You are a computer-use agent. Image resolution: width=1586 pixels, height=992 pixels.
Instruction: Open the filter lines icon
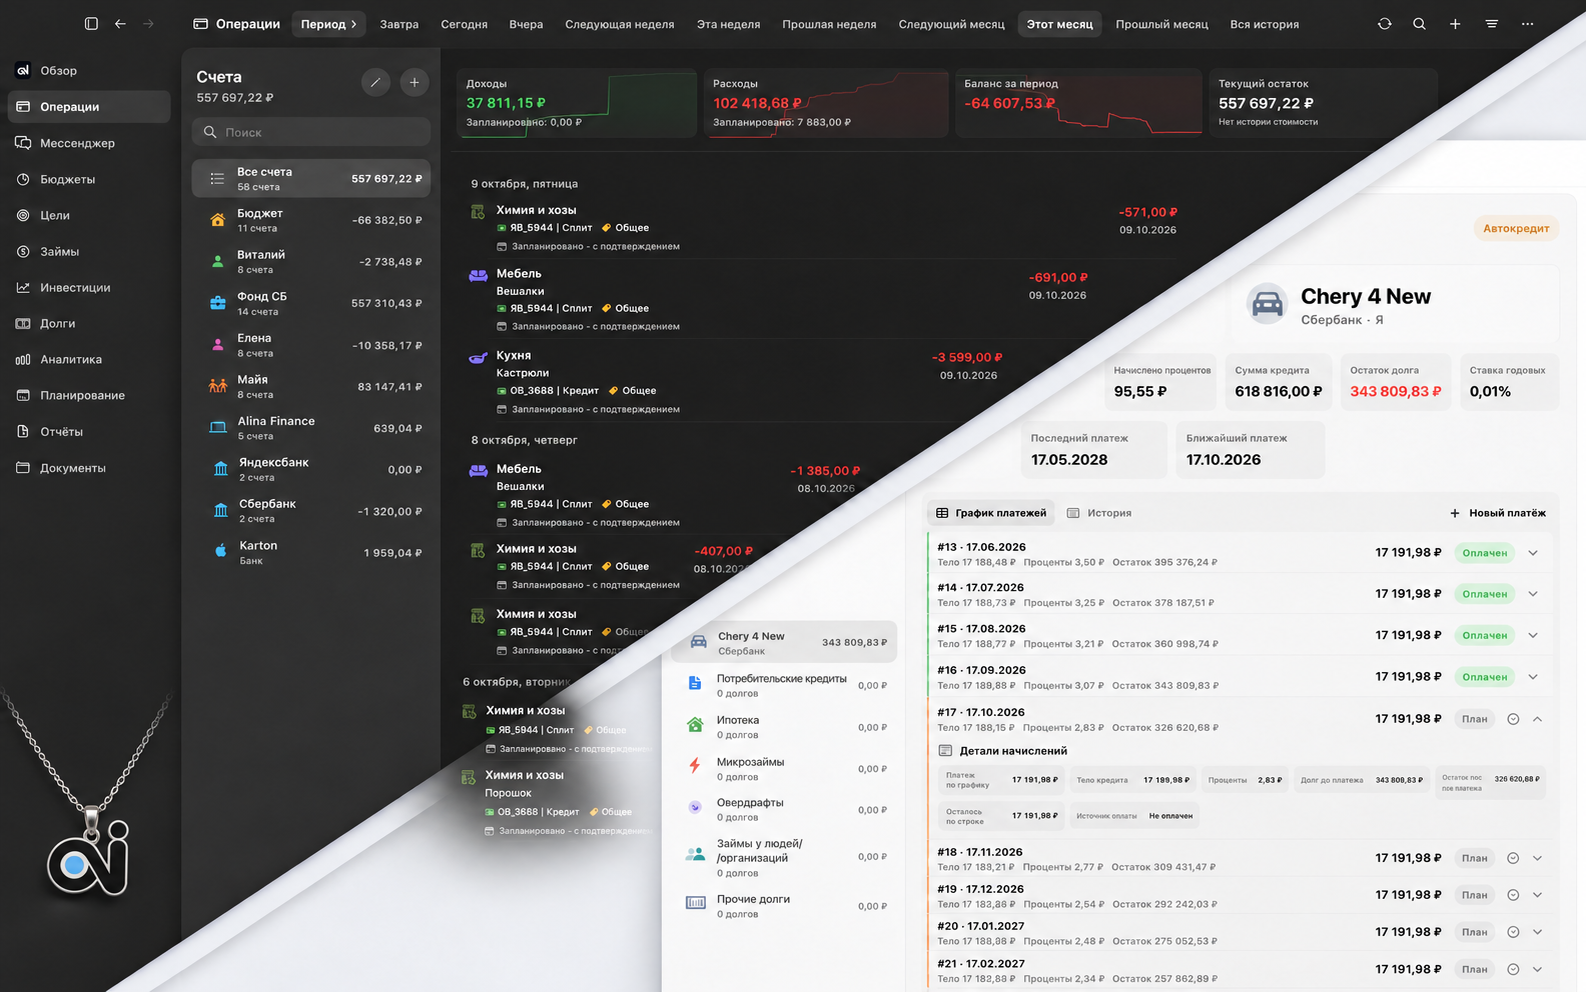click(x=1491, y=23)
